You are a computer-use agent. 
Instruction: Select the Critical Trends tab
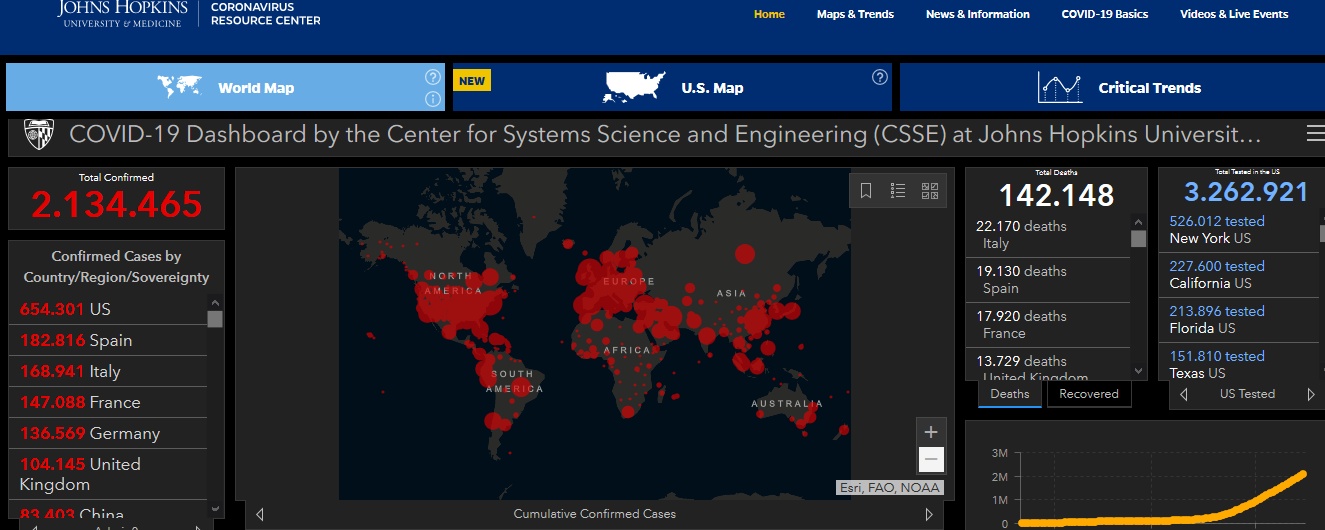(x=1112, y=87)
